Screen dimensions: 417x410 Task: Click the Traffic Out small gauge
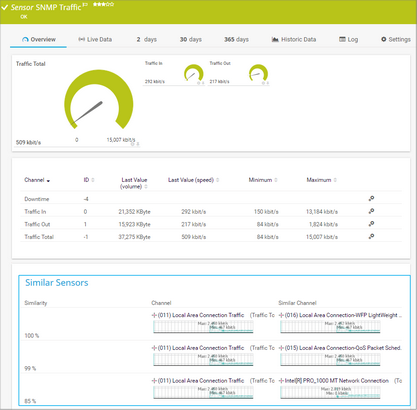pyautogui.click(x=258, y=73)
